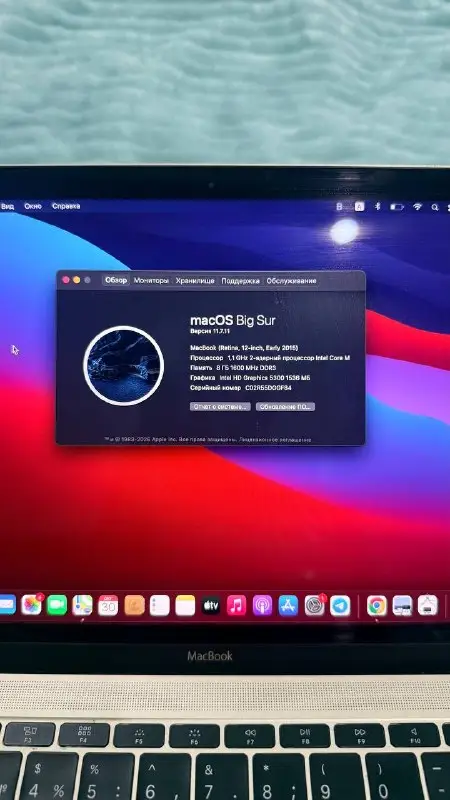450x800 pixels.
Task: Select the Обзор tab
Action: click(116, 280)
